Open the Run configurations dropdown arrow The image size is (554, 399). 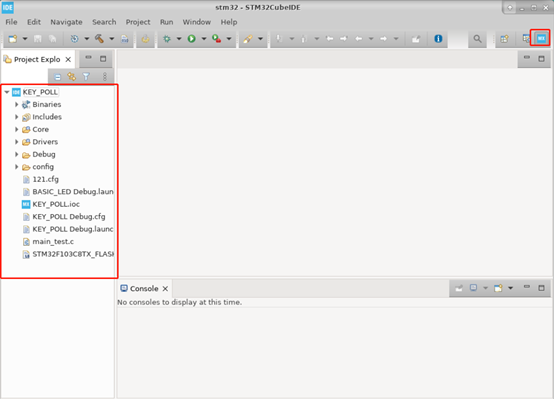tap(204, 39)
